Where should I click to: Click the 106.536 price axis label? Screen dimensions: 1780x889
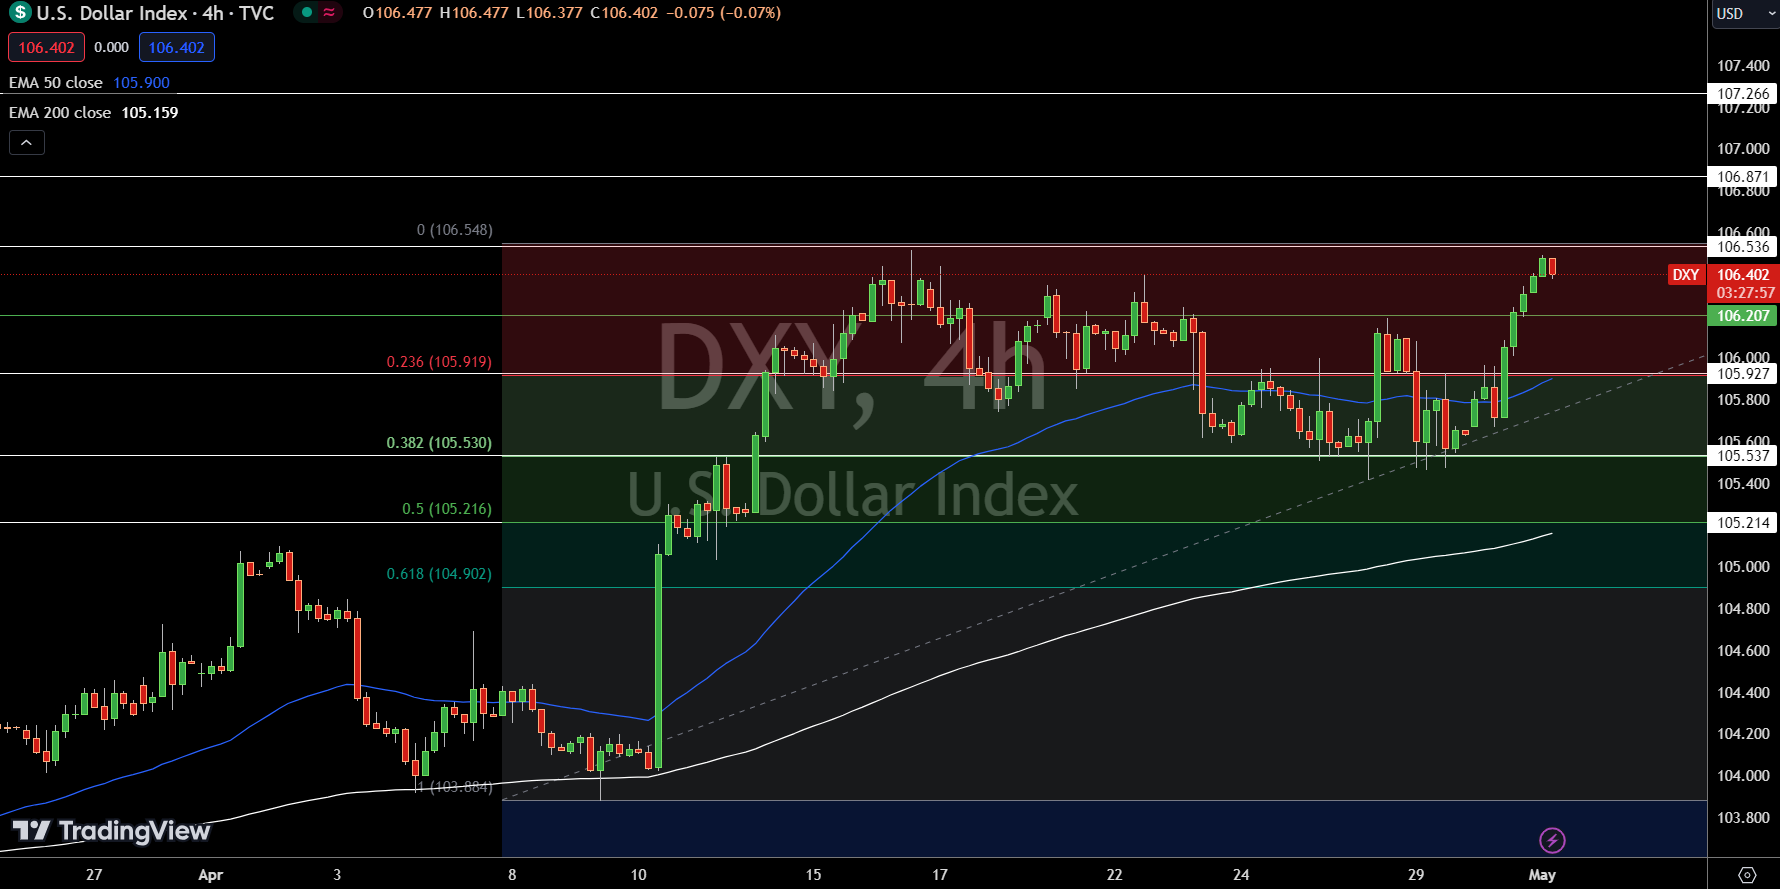(1743, 247)
